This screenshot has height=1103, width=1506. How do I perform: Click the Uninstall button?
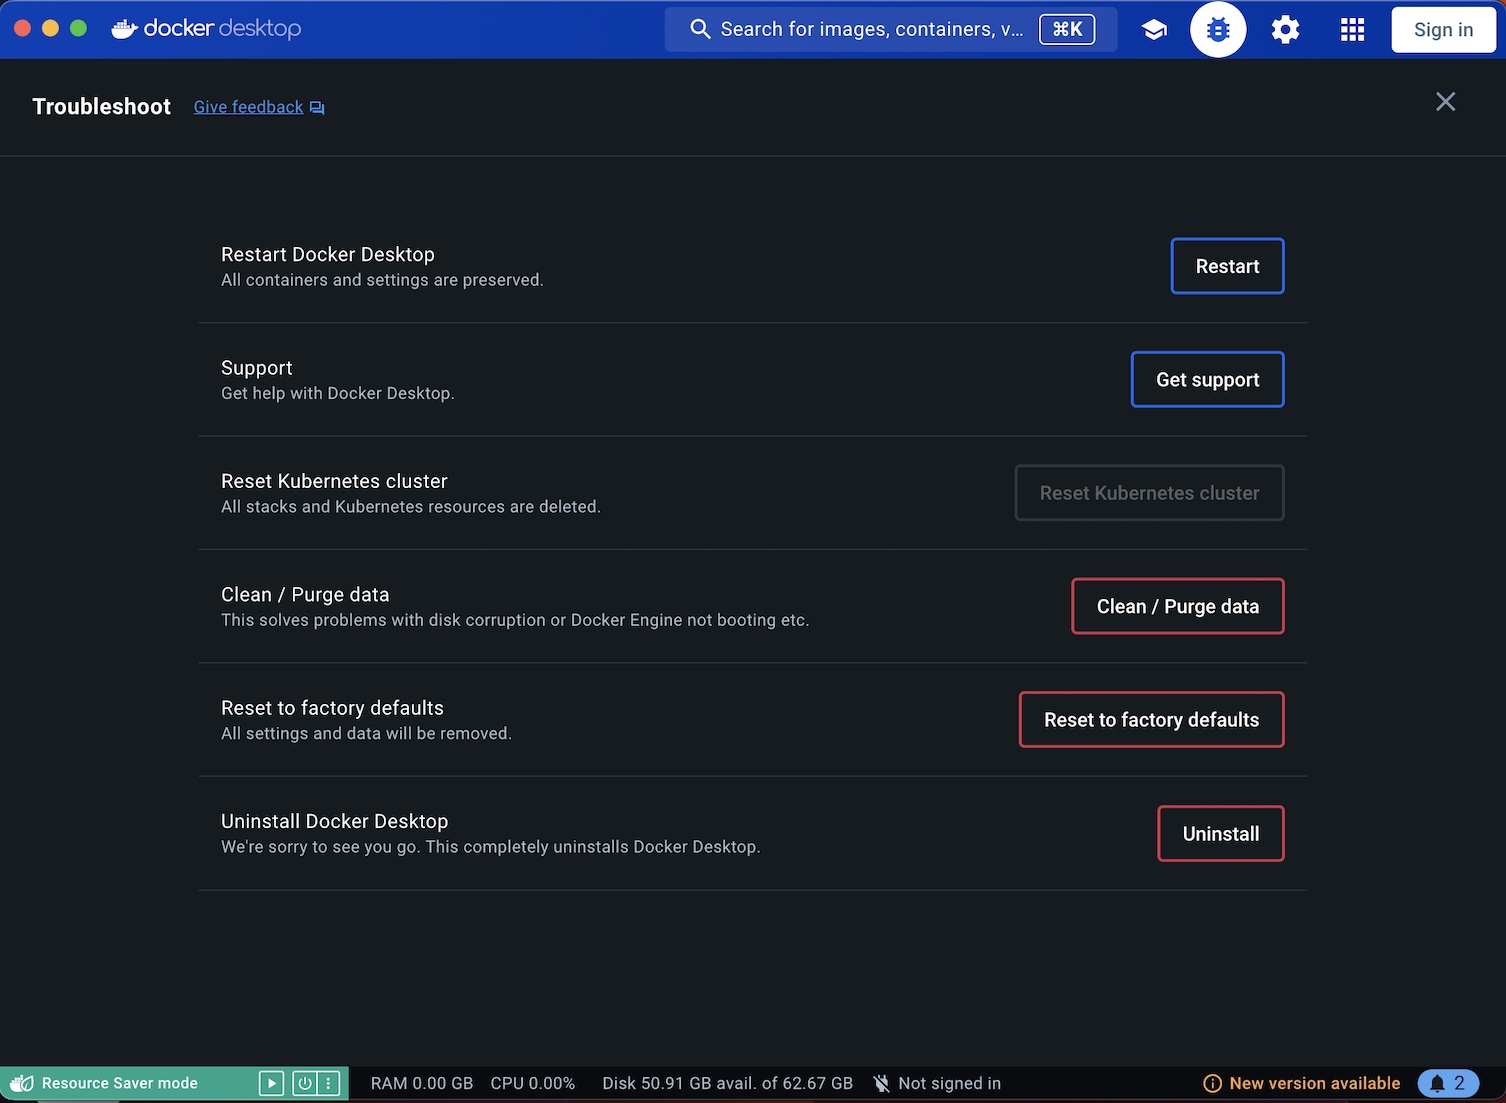tap(1221, 834)
